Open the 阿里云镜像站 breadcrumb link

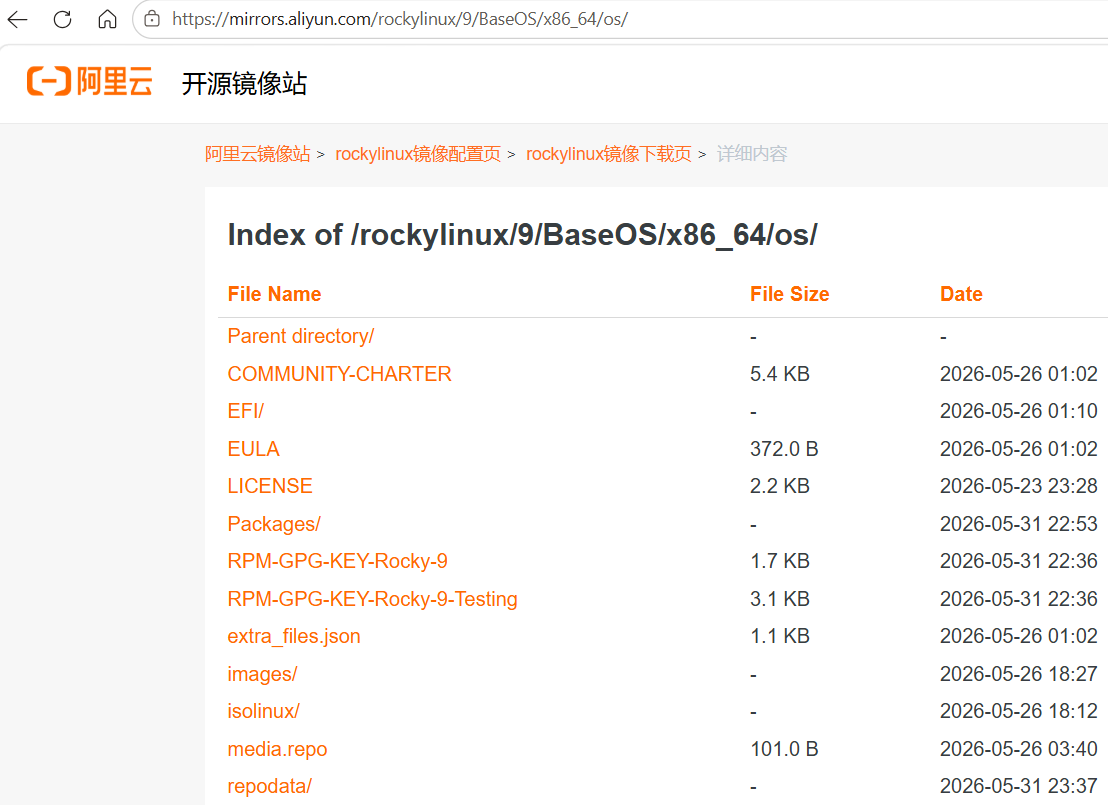coord(257,154)
